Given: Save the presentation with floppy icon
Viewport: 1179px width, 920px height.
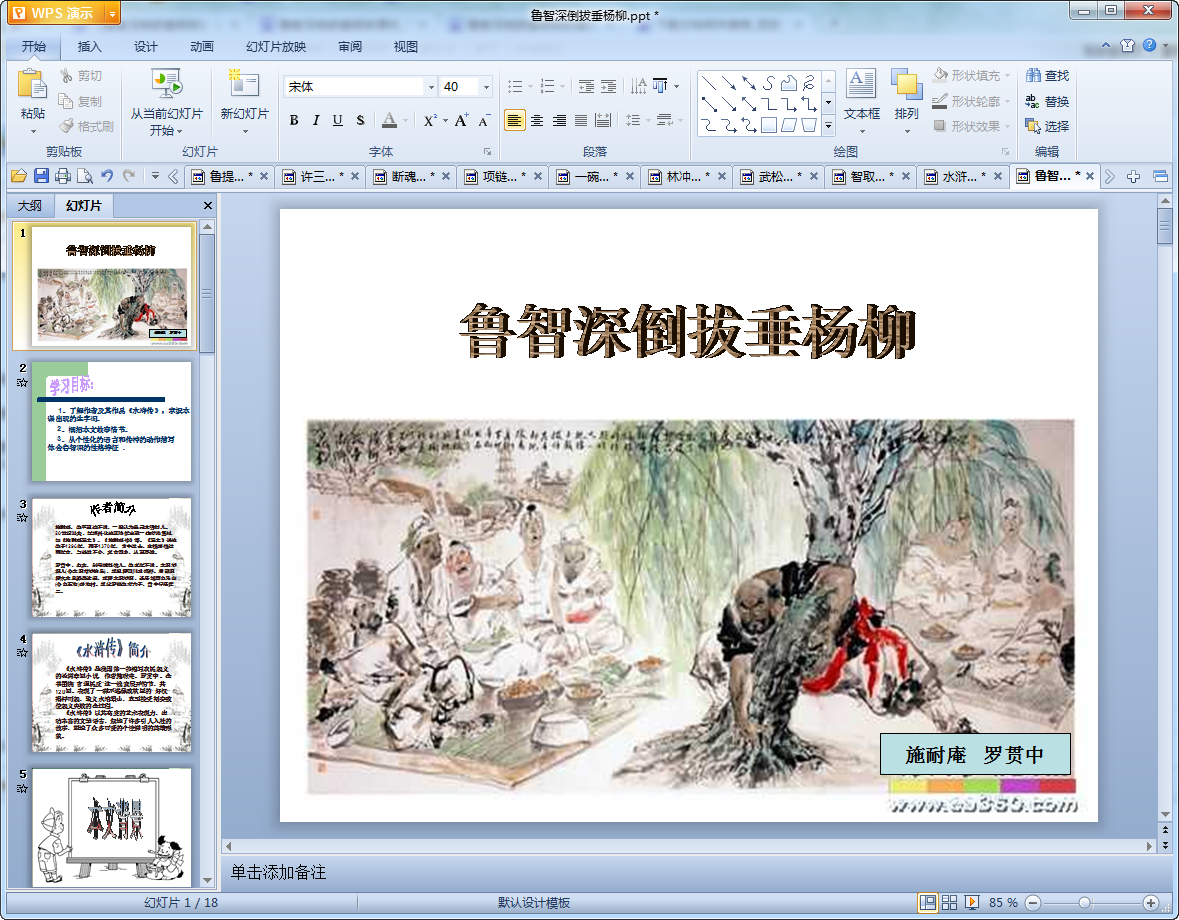Looking at the screenshot, I should (41, 176).
